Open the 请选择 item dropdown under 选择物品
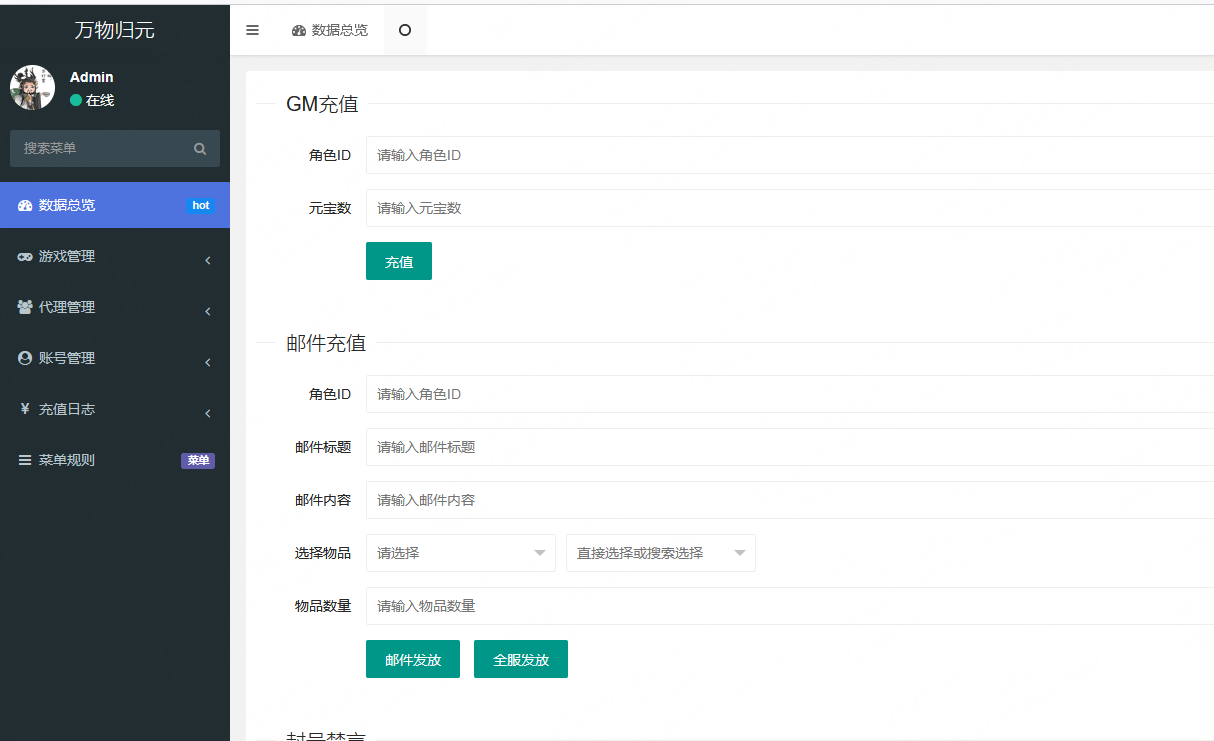The width and height of the screenshot is (1214, 741). [x=460, y=552]
